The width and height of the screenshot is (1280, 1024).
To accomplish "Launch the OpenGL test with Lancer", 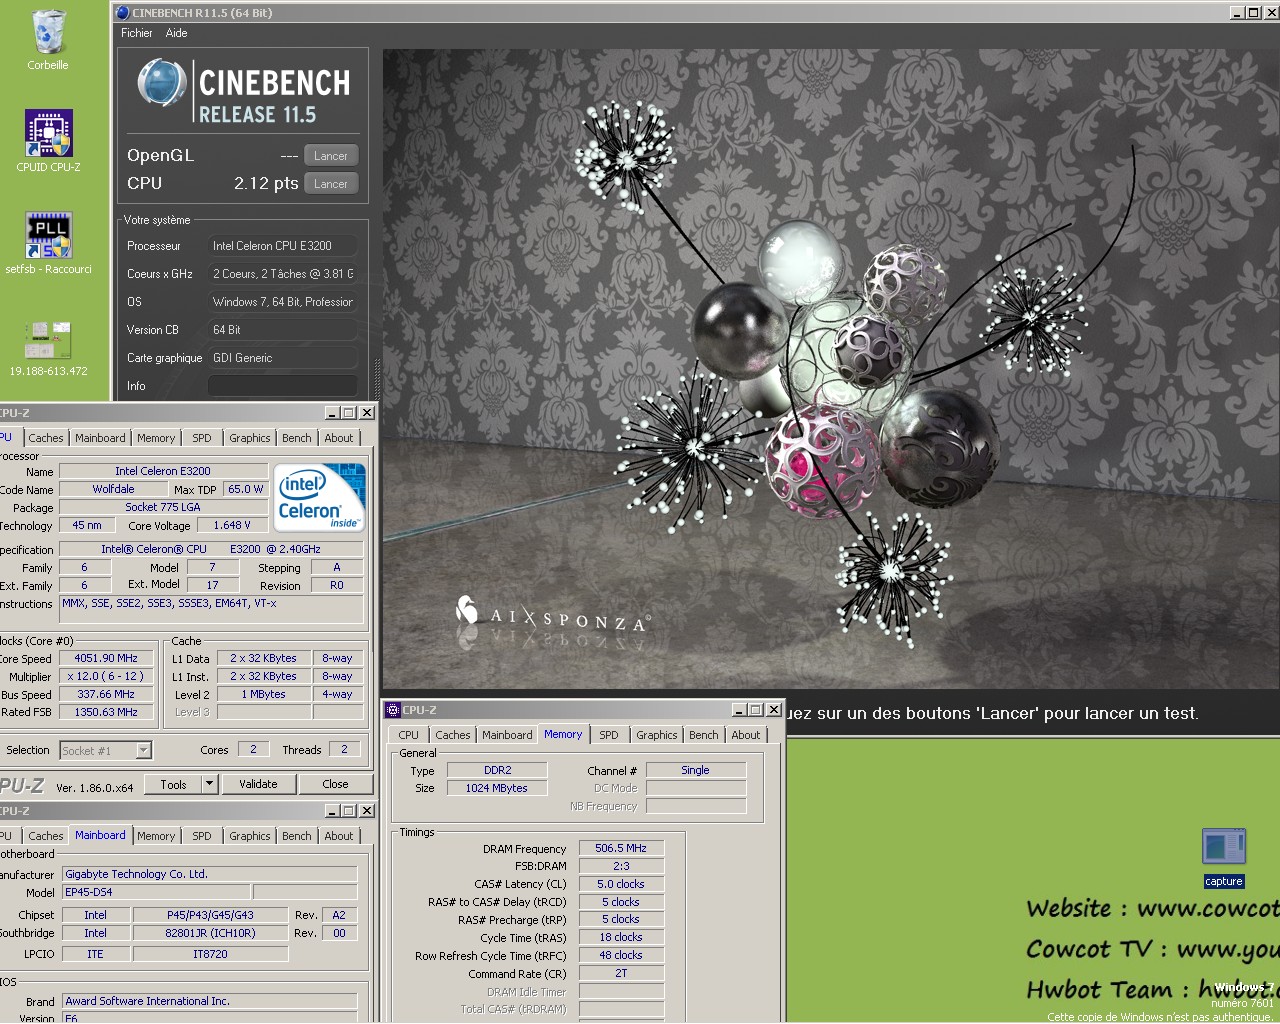I will [x=330, y=156].
